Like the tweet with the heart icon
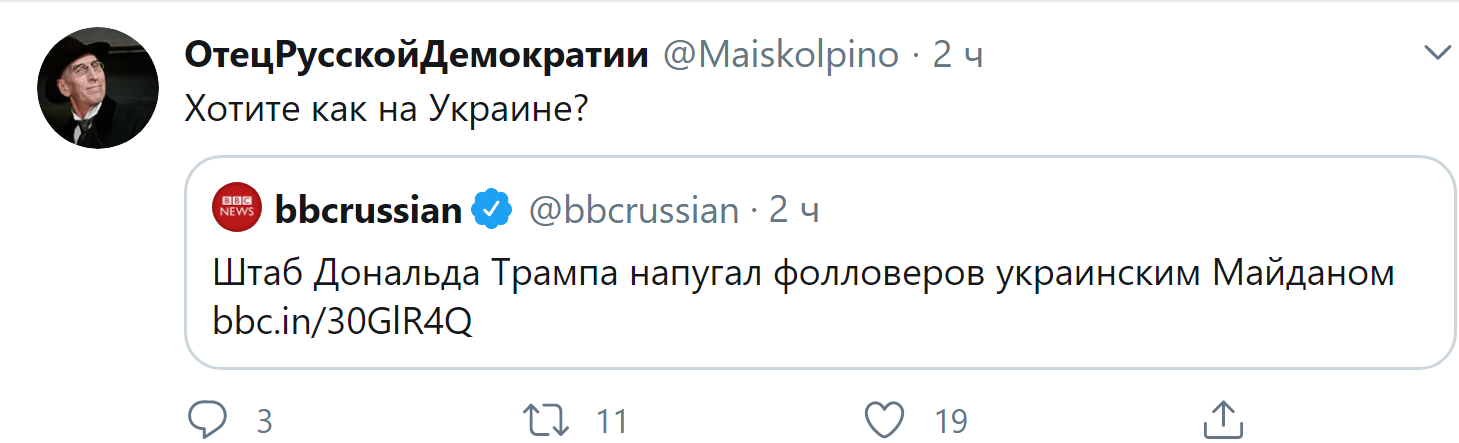 pos(886,419)
